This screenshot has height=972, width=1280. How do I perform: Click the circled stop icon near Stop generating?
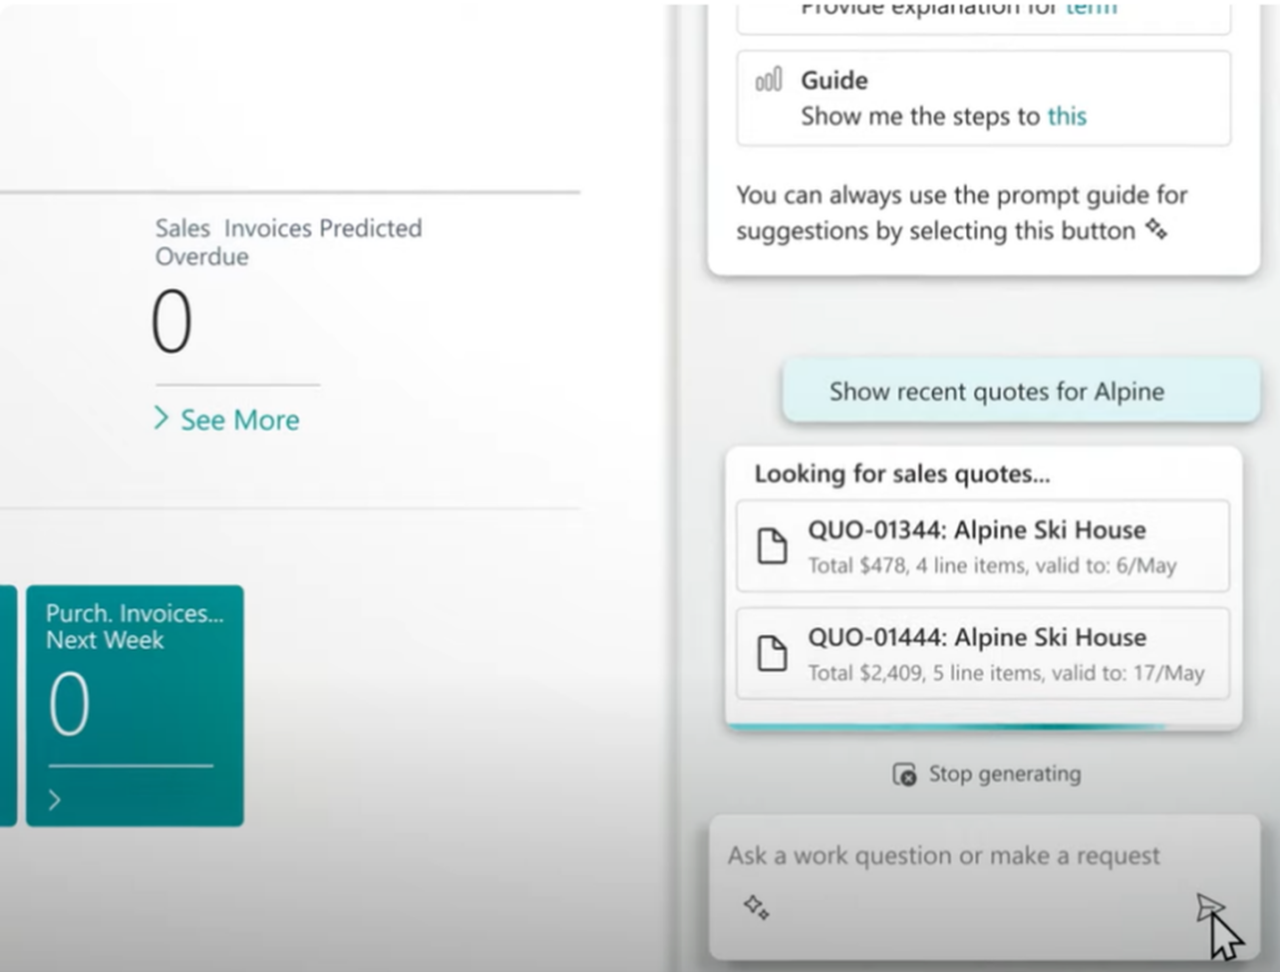(903, 773)
